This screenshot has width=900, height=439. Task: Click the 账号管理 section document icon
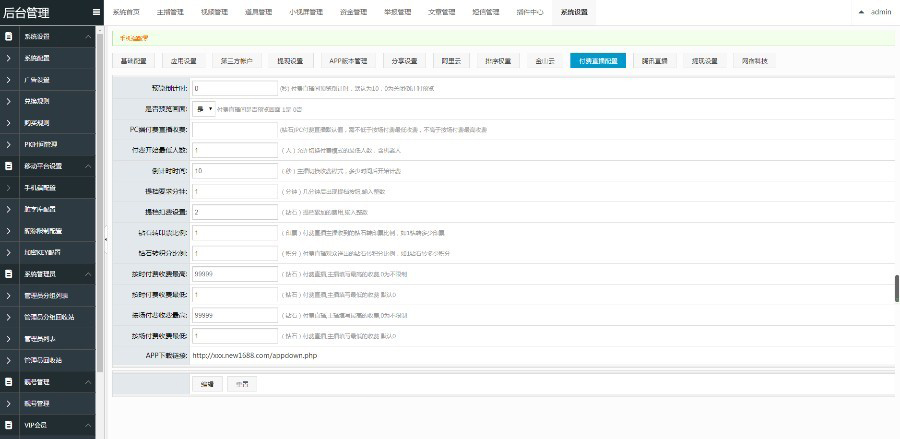click(x=9, y=382)
